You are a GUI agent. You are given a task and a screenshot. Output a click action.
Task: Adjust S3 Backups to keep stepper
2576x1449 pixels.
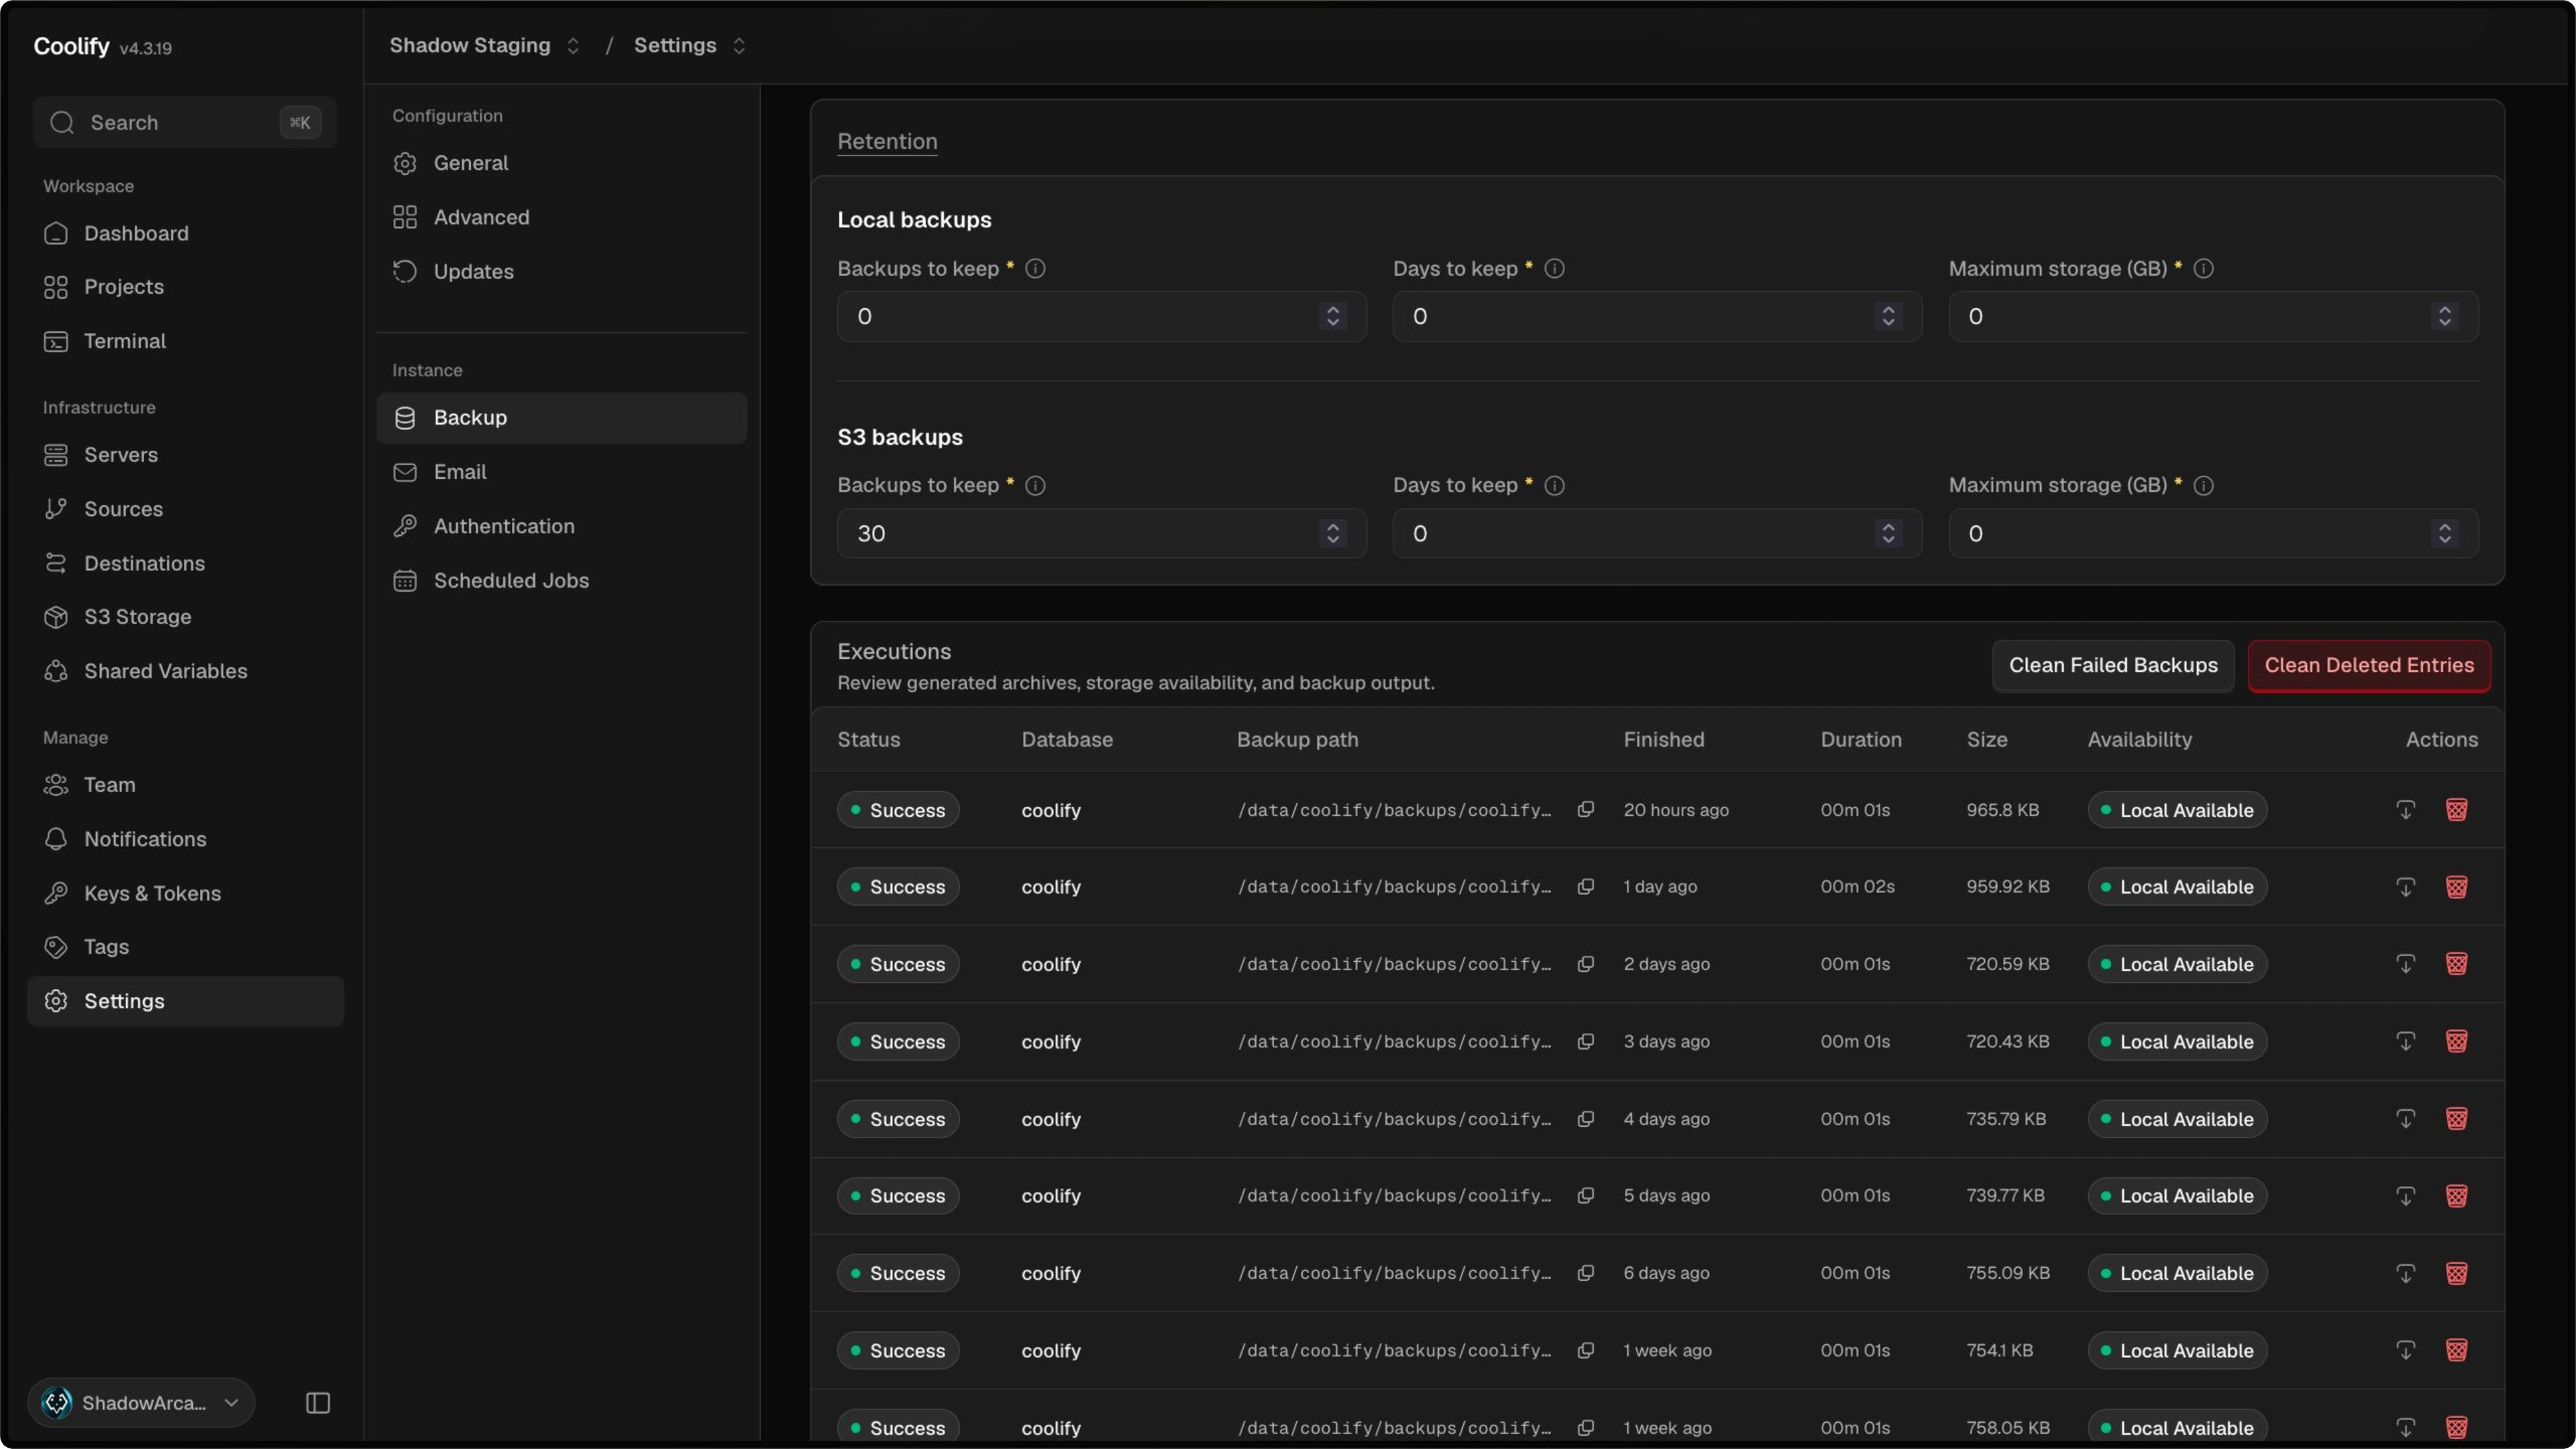coord(1332,533)
